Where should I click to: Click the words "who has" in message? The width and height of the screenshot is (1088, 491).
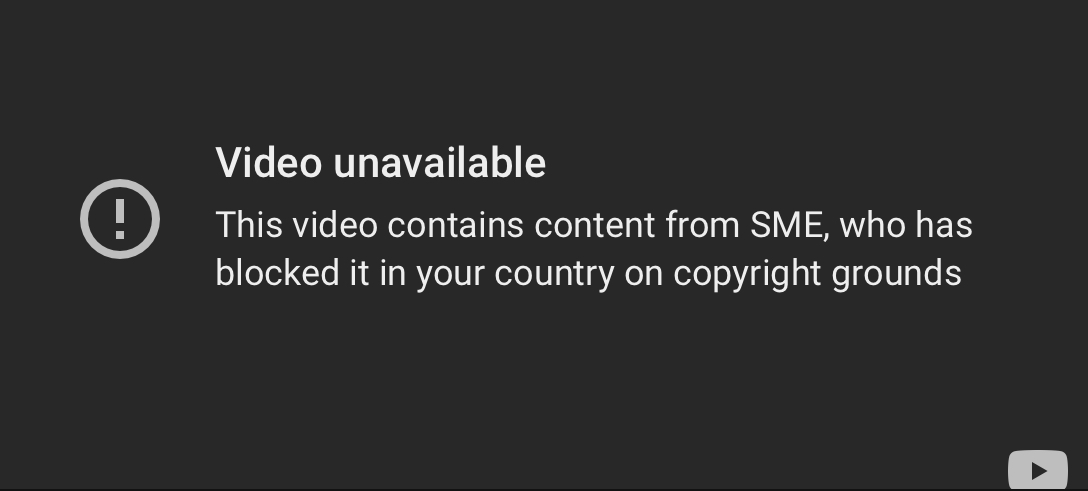coord(906,225)
